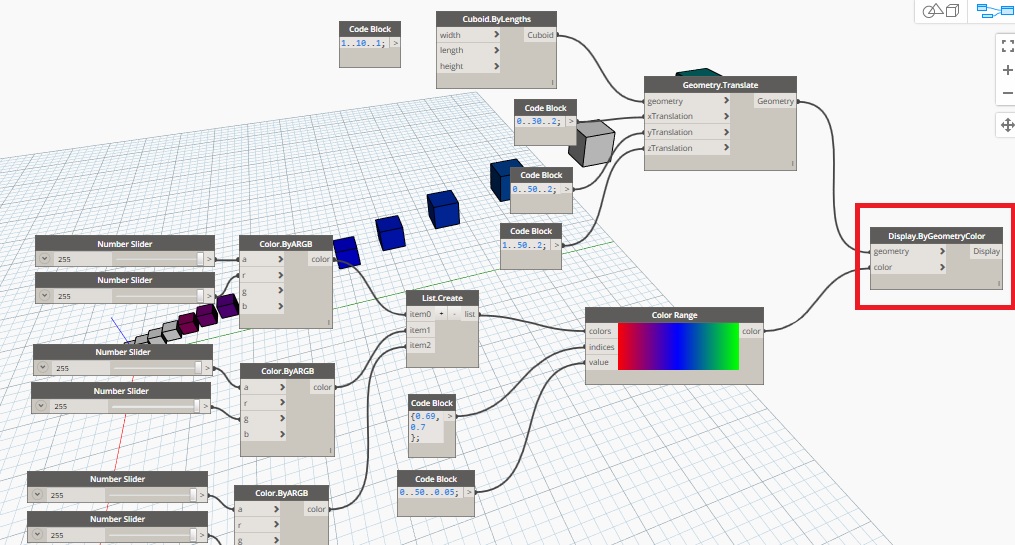Screen dimensions: 1015x545
Task: Click the width port arrow on Cuboid.ByLengths
Action: (x=496, y=35)
